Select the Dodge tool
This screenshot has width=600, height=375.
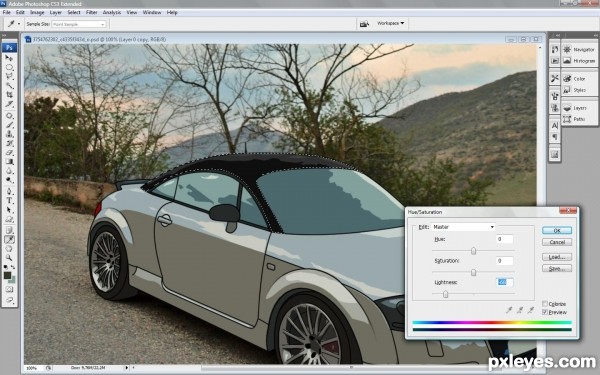click(x=9, y=180)
